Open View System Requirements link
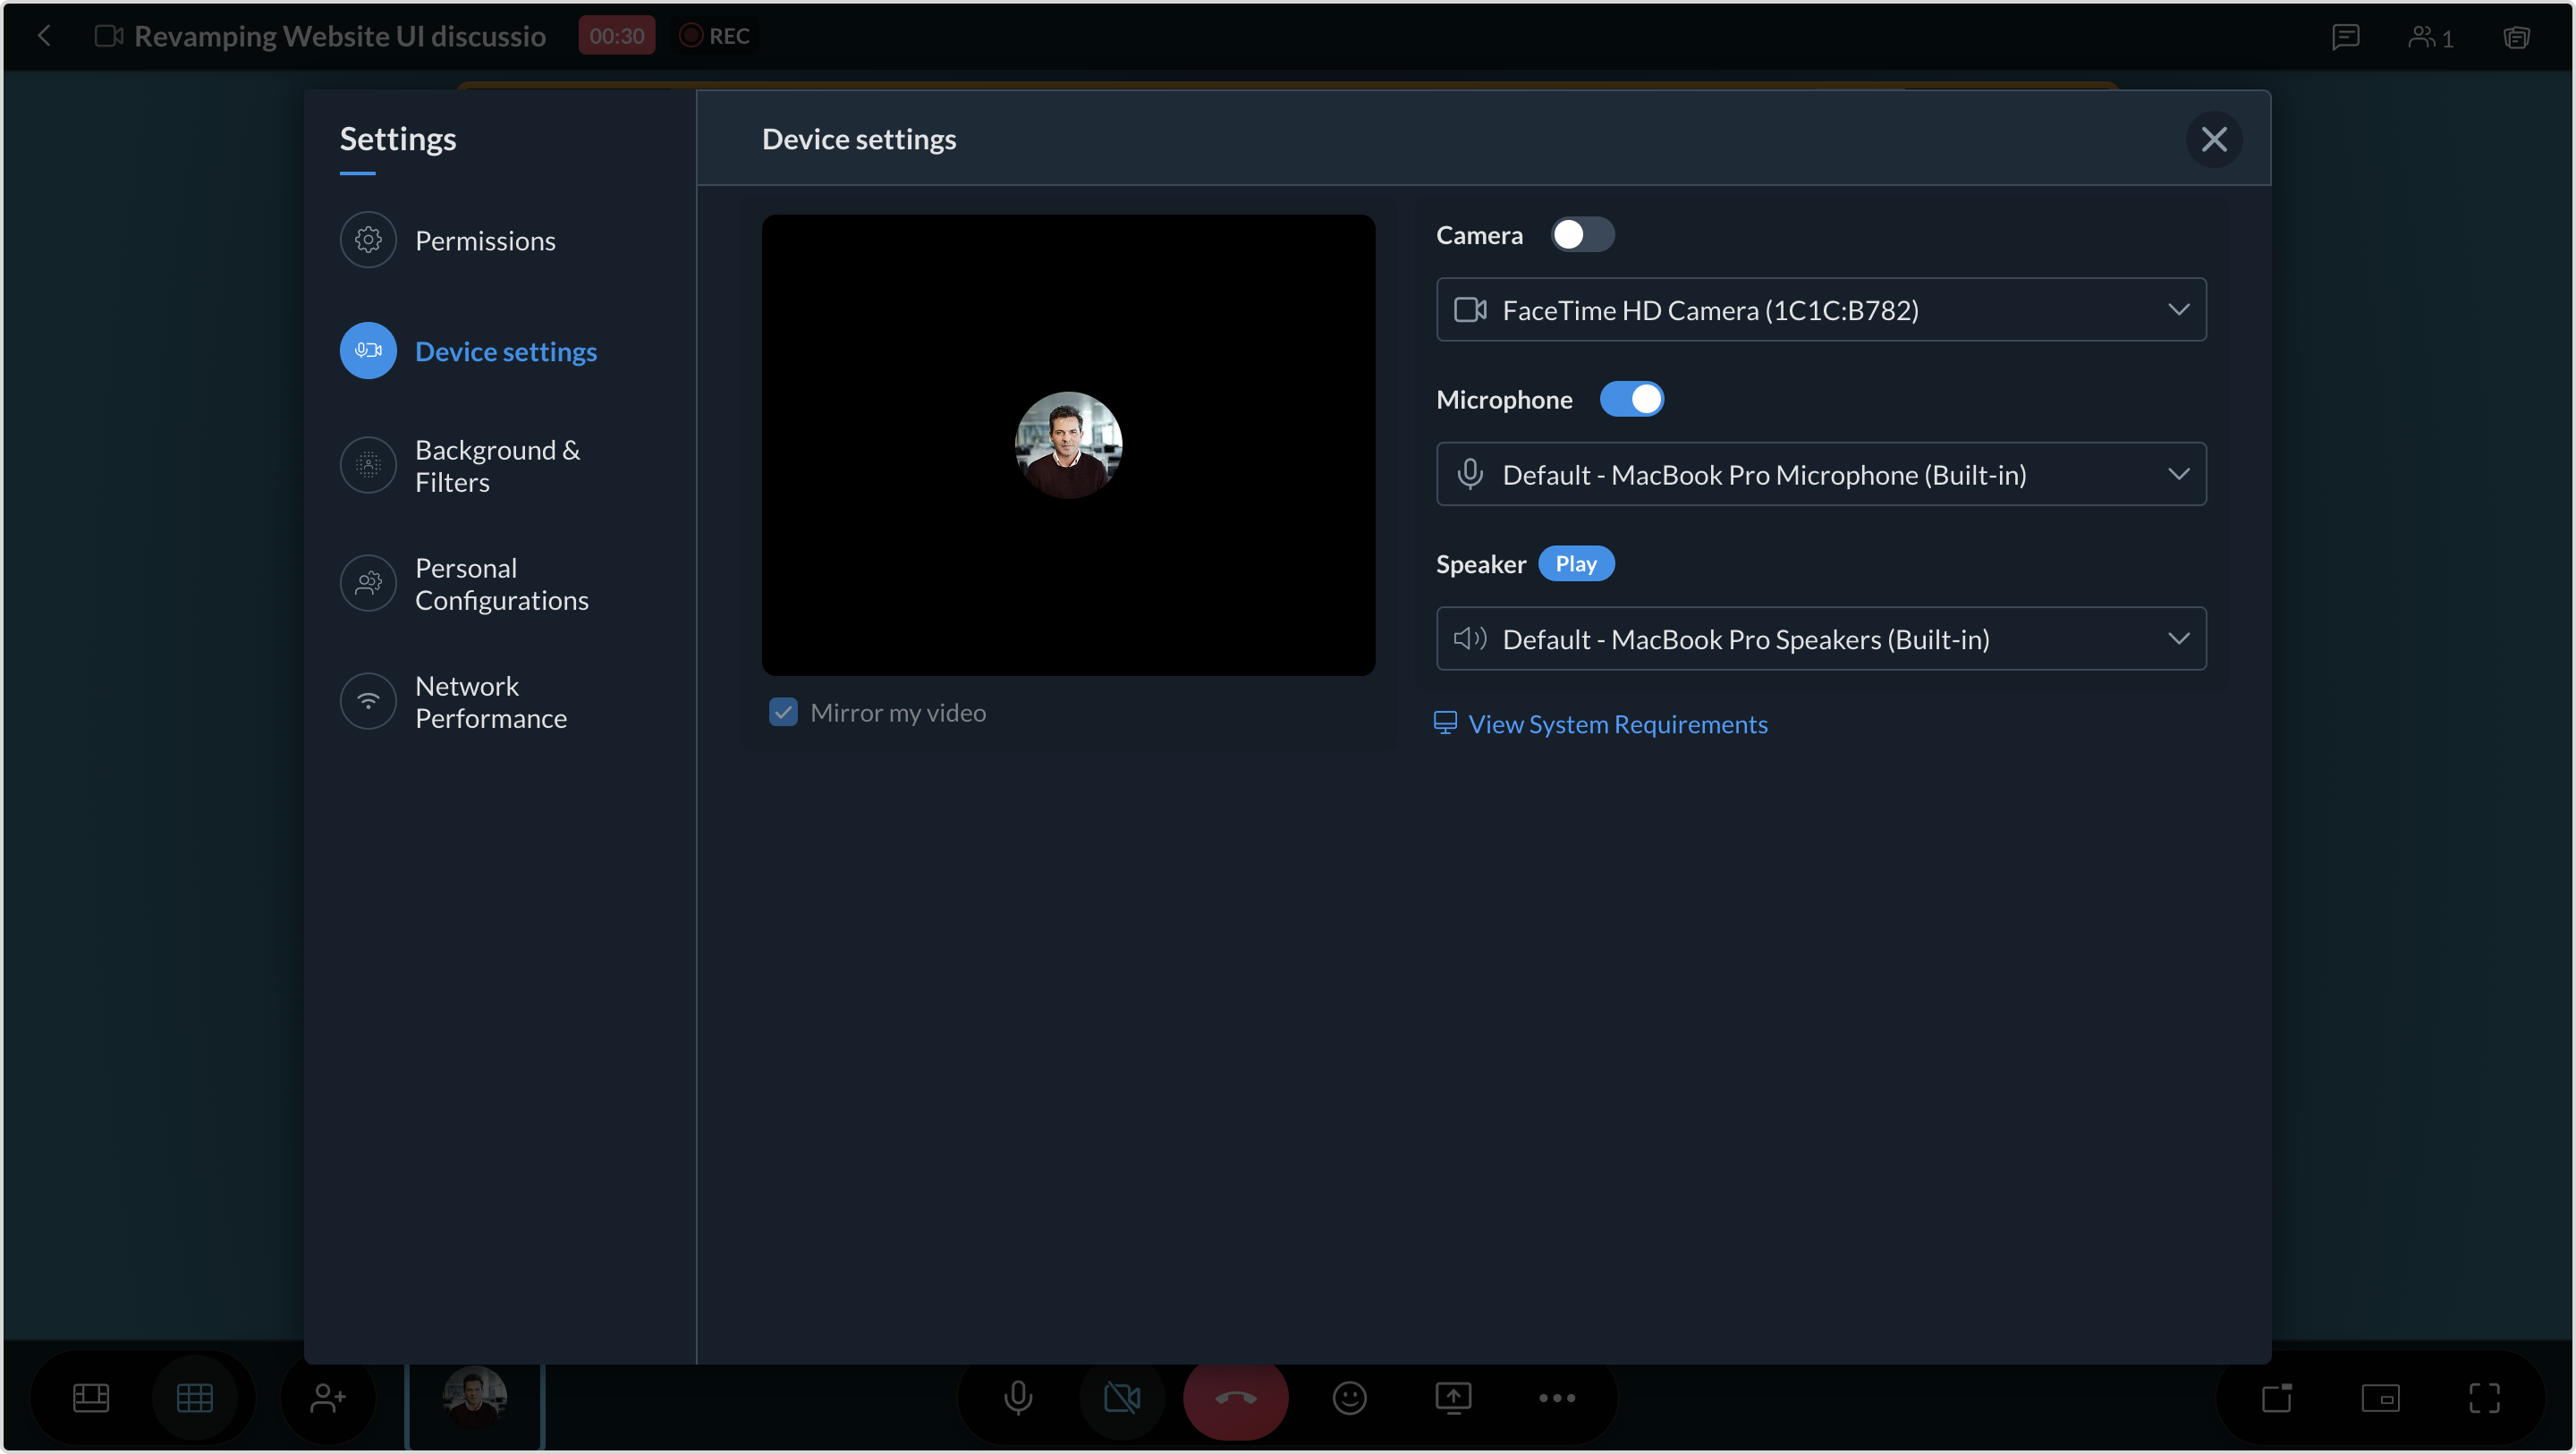Image resolution: width=2576 pixels, height=1454 pixels. [x=1617, y=724]
